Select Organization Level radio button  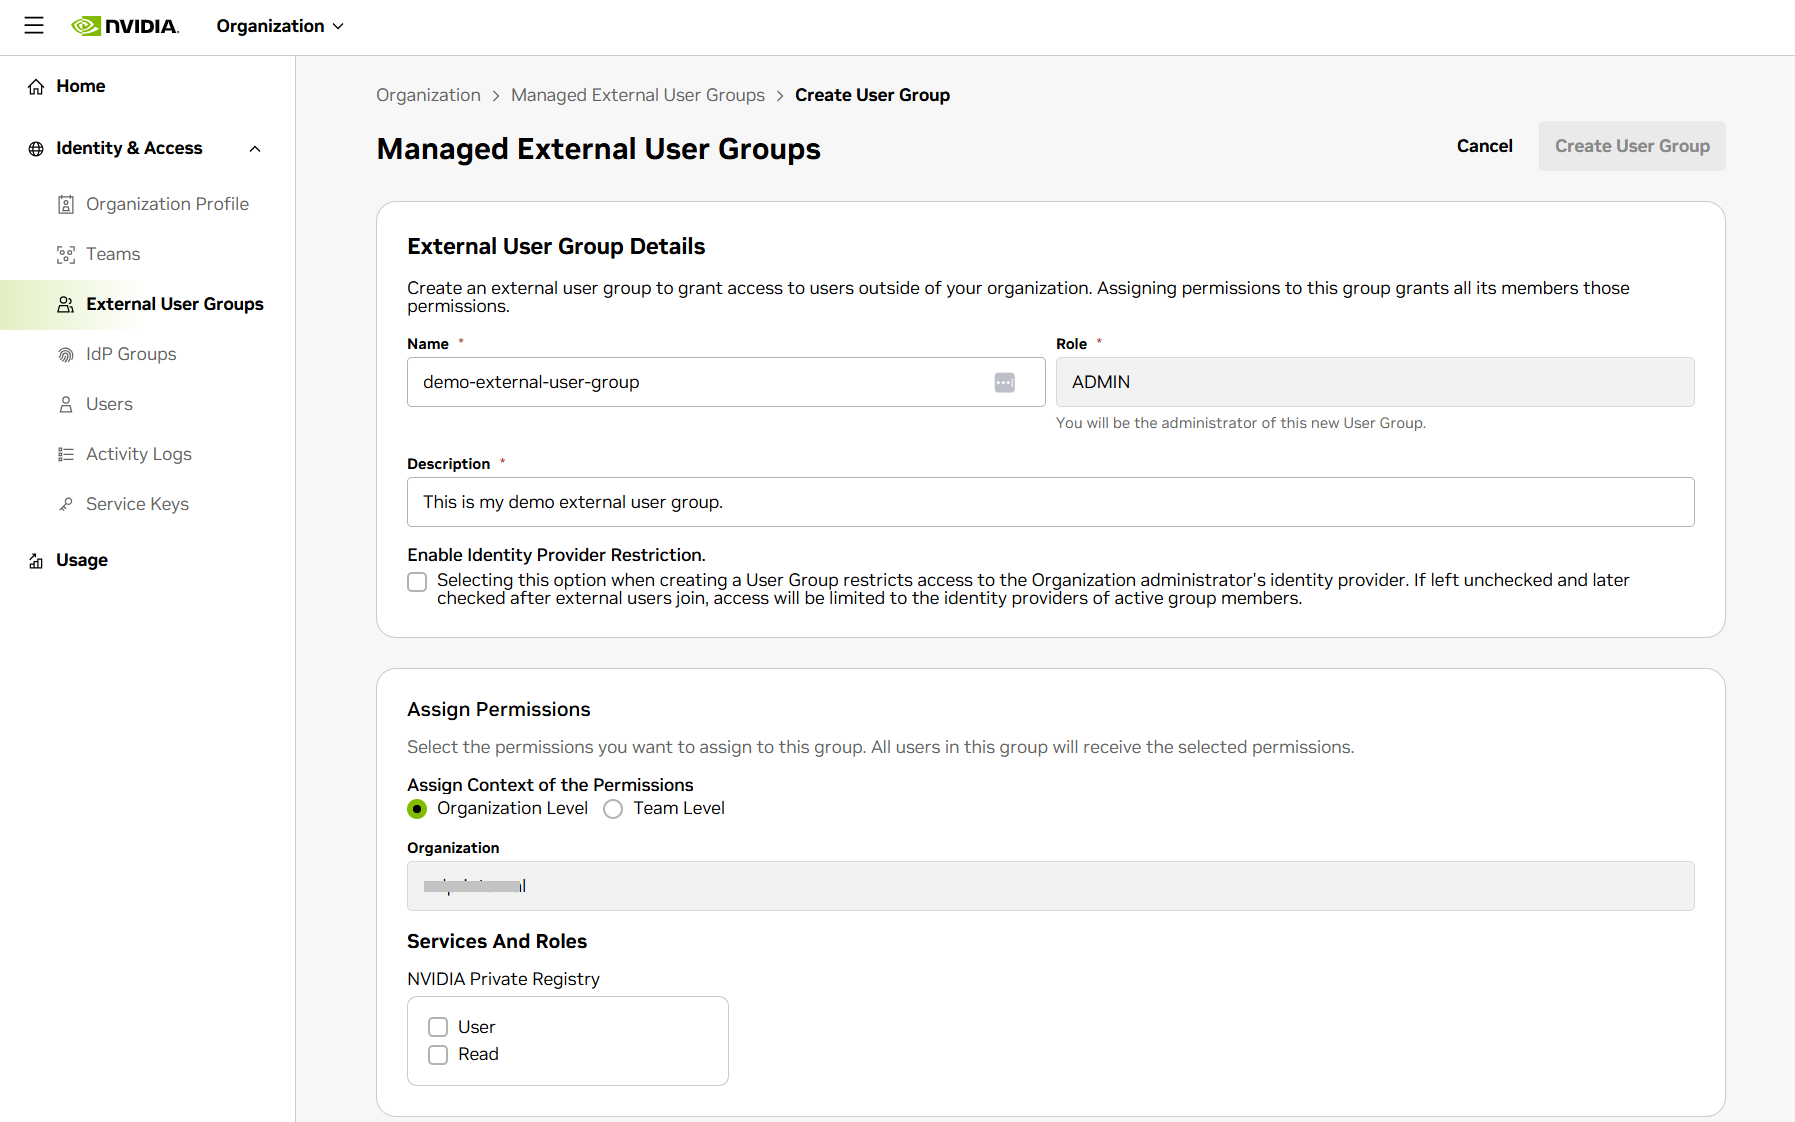[417, 809]
